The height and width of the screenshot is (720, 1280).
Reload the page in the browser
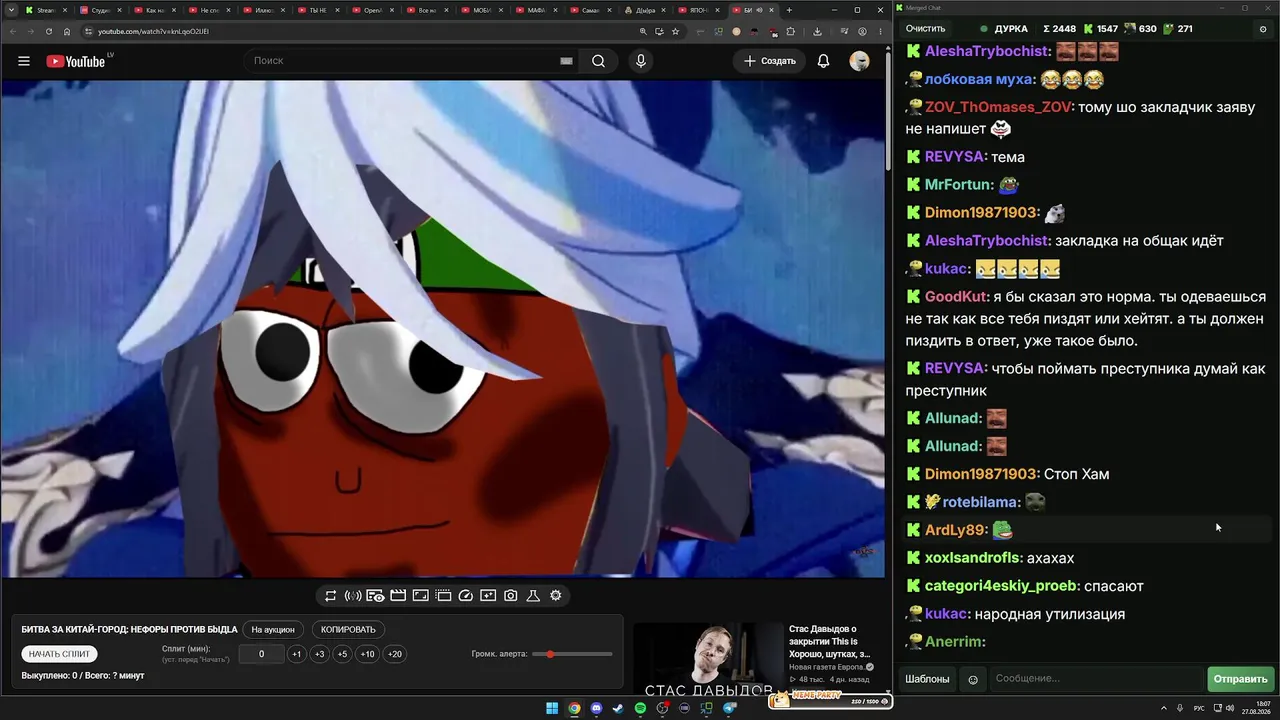tap(48, 31)
